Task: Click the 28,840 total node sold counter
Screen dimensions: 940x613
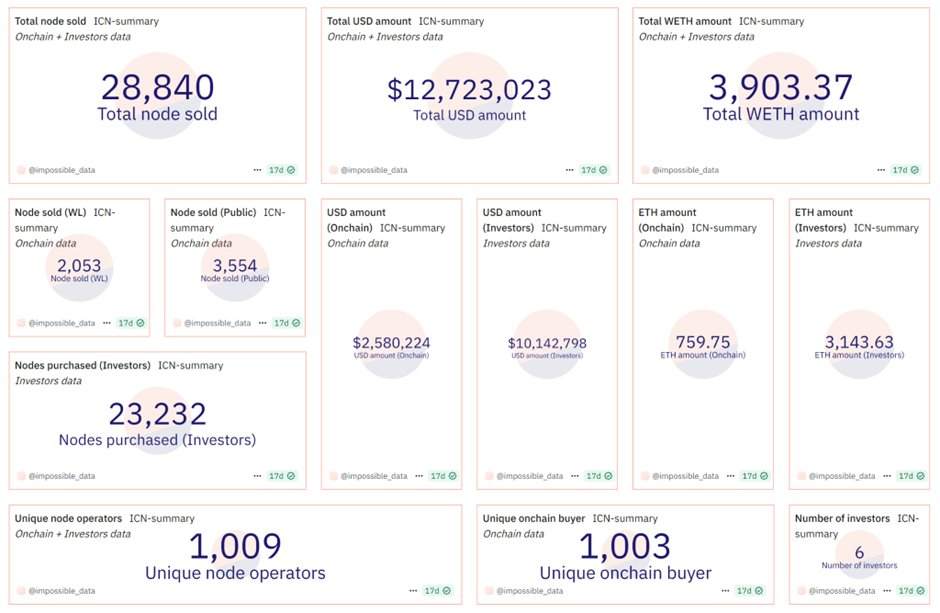Action: click(157, 87)
